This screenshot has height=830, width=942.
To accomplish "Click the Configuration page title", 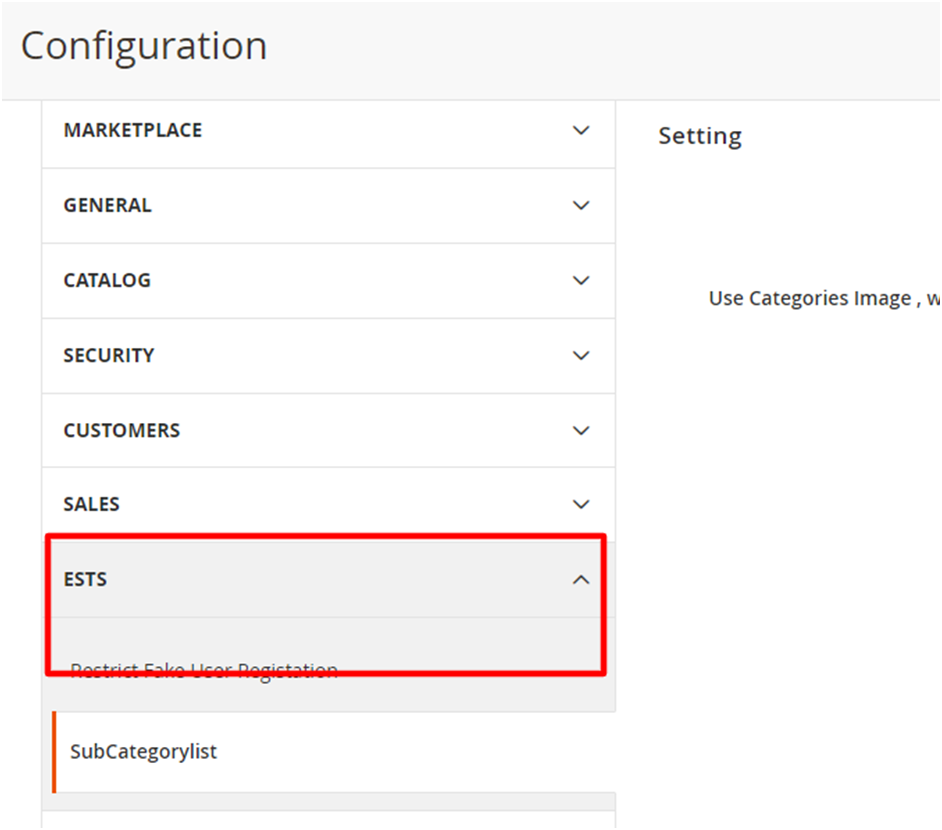I will coord(144,46).
